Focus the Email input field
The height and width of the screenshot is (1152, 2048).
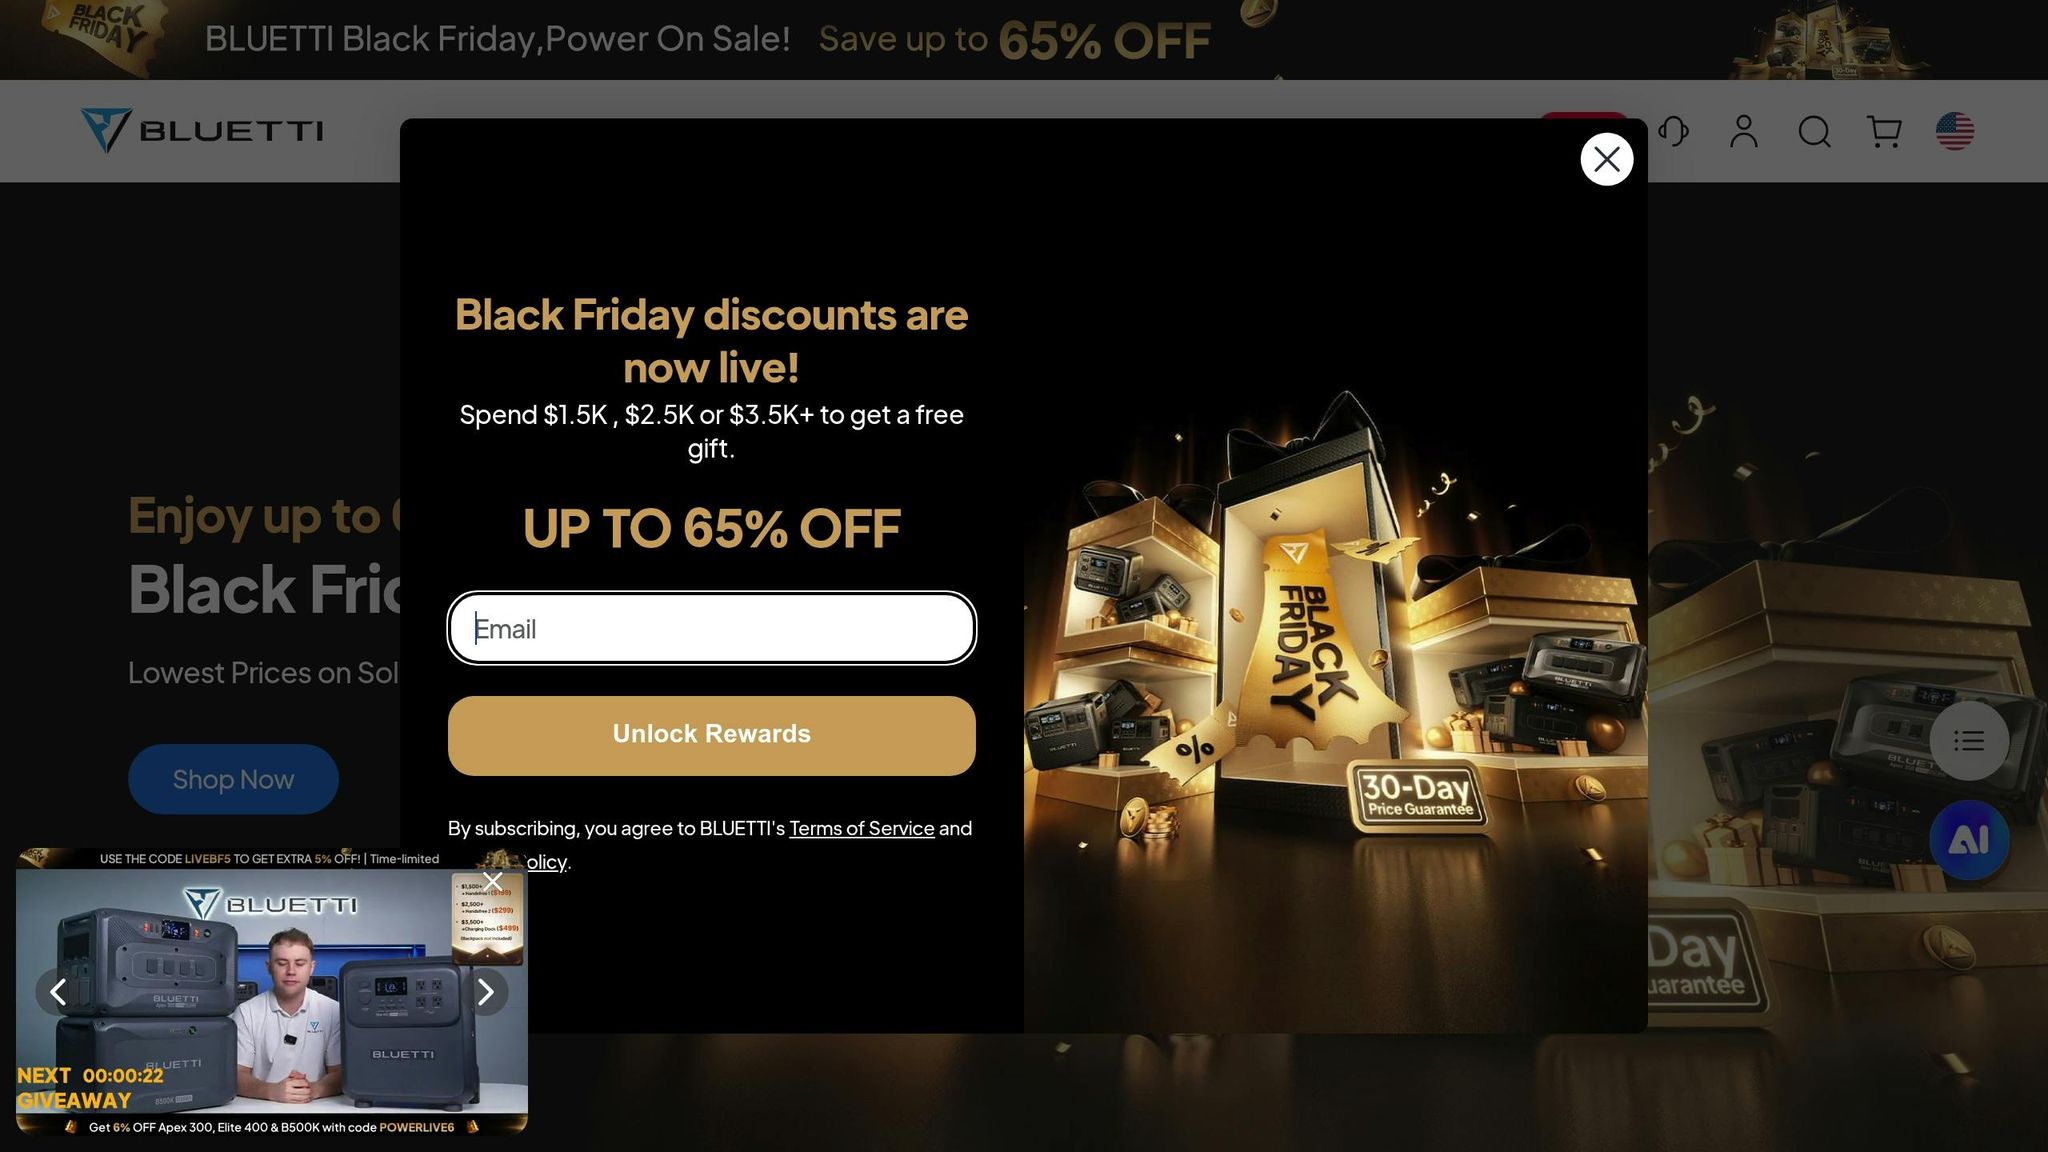(711, 628)
